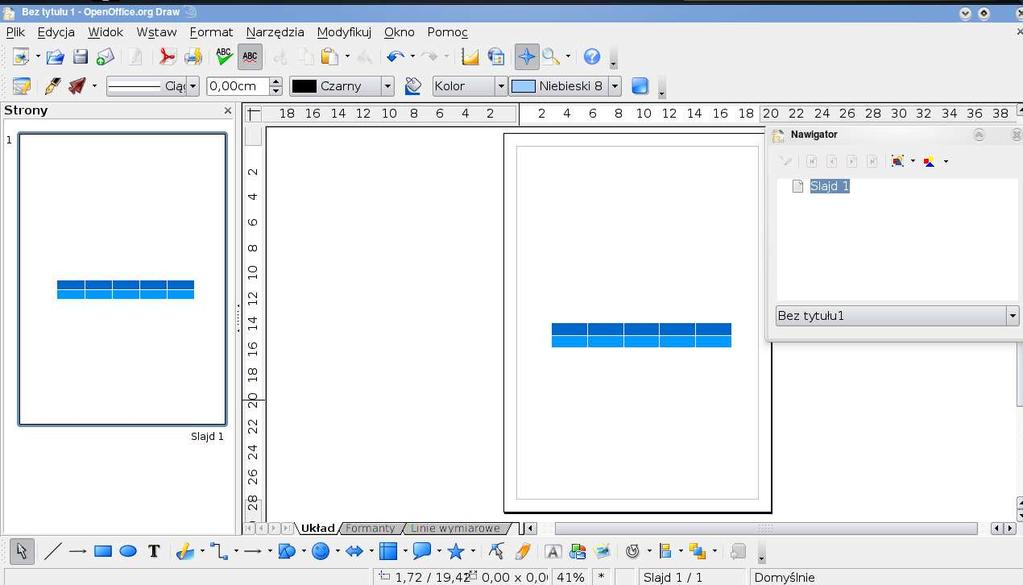Expand the New document arrow dropdown

[x=38, y=57]
